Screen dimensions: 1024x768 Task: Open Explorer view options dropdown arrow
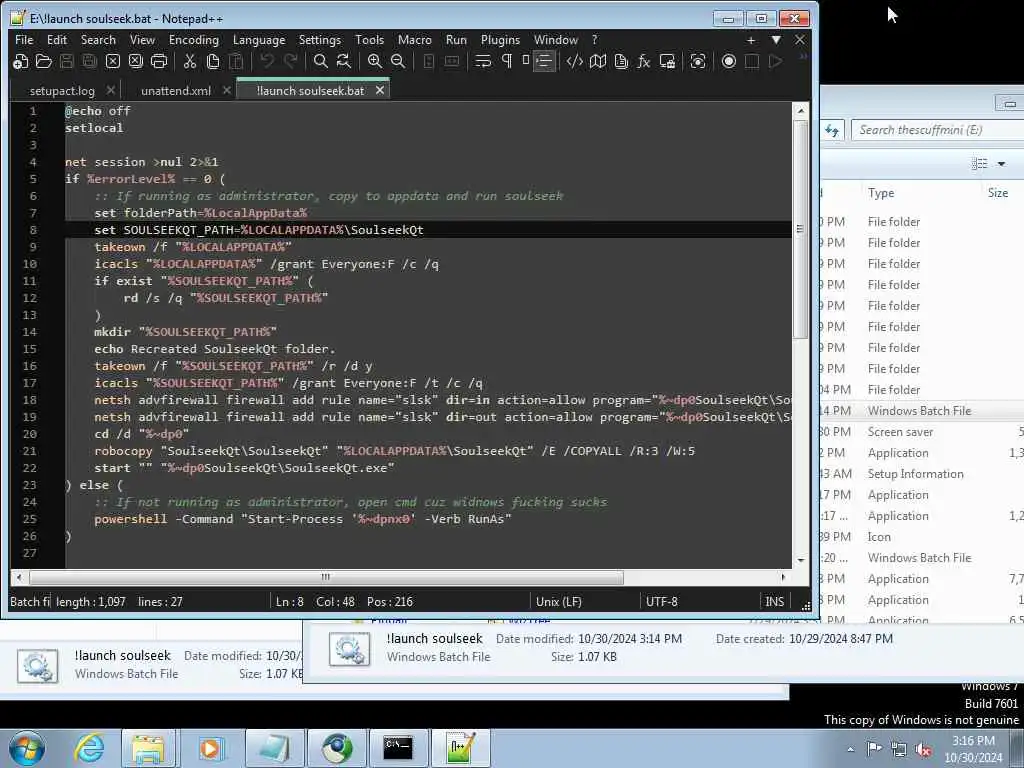1001,164
